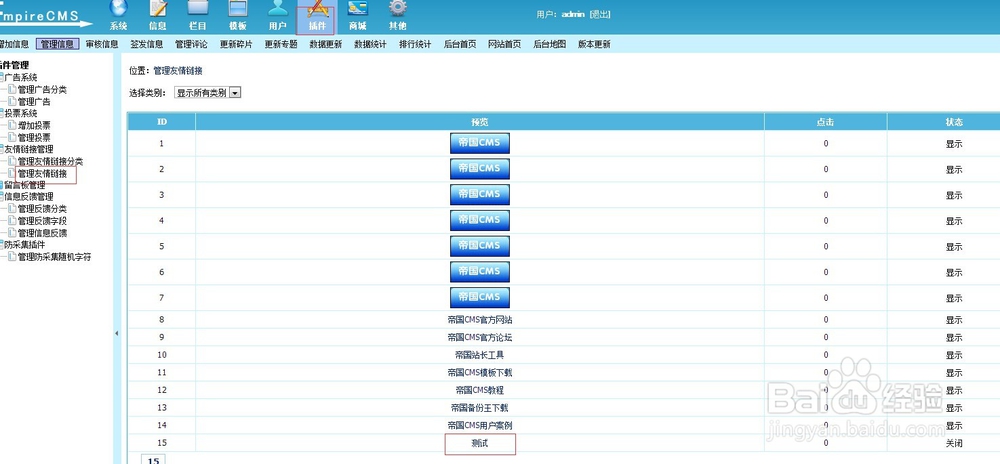Expand the 防采集插件 tree folder

[2, 244]
